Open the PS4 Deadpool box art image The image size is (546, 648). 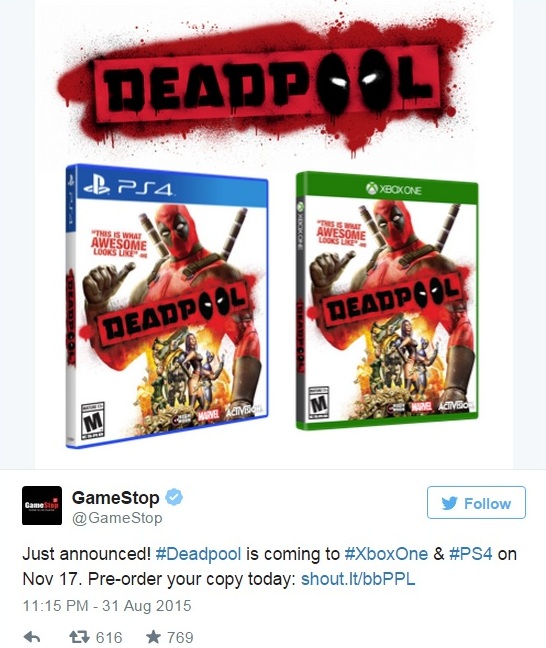click(167, 306)
